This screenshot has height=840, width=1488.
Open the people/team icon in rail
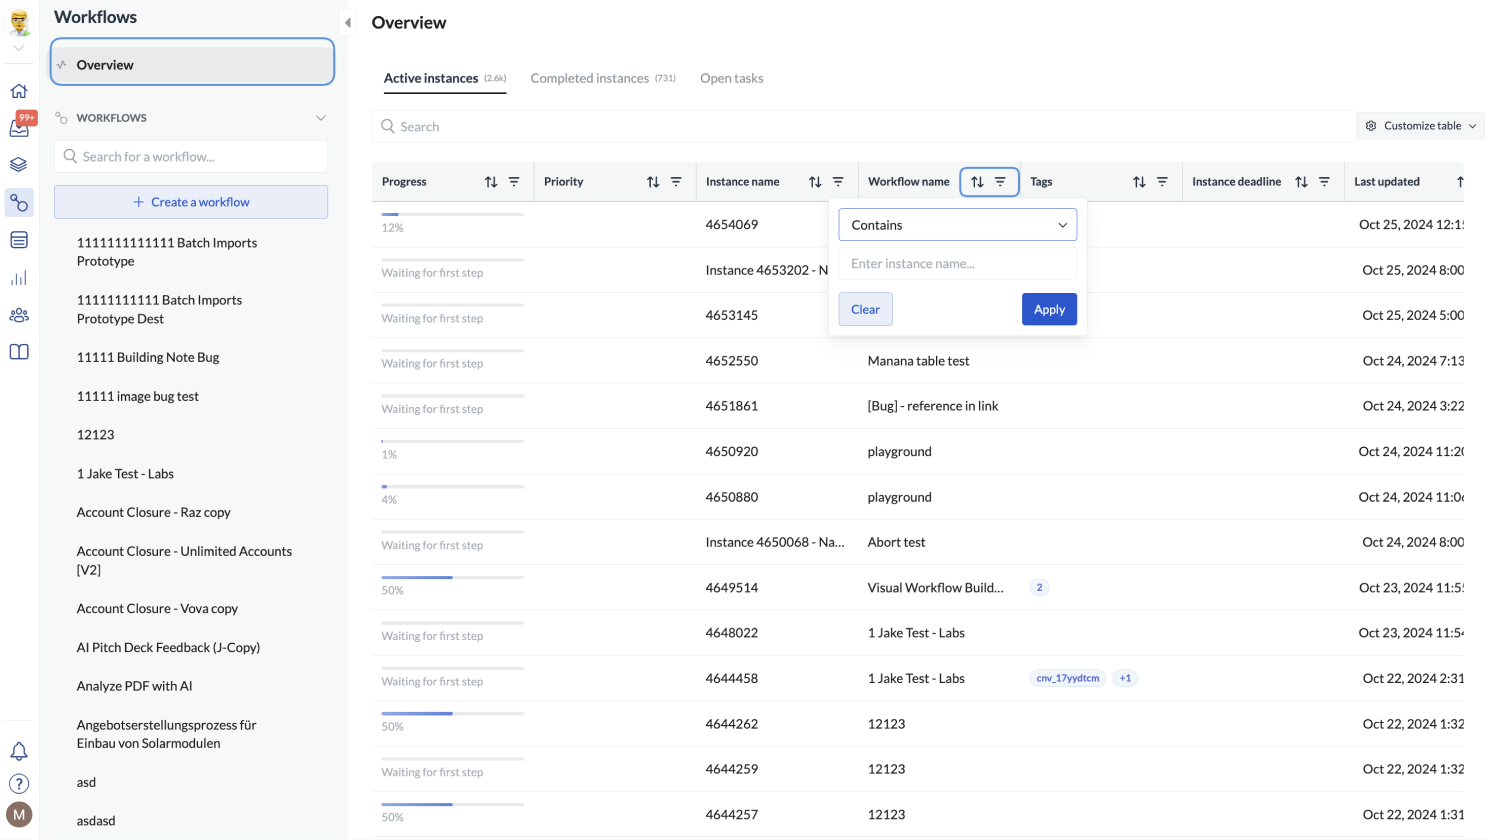[x=19, y=315]
